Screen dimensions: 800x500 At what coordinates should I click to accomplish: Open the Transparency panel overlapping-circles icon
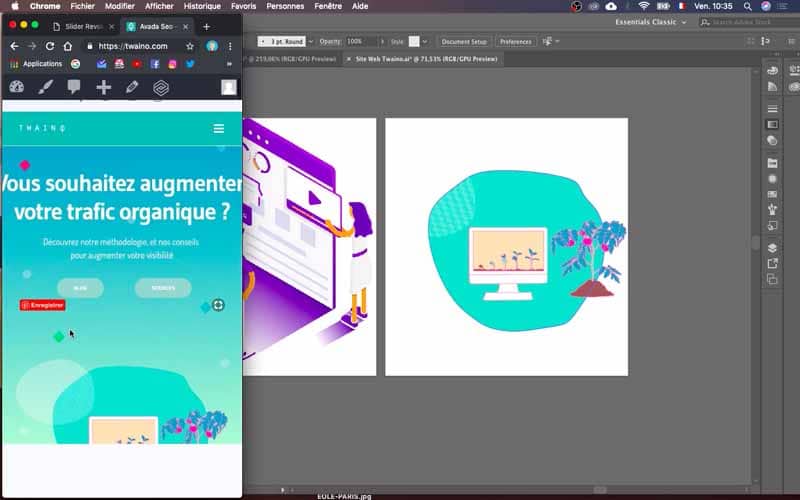tap(772, 140)
